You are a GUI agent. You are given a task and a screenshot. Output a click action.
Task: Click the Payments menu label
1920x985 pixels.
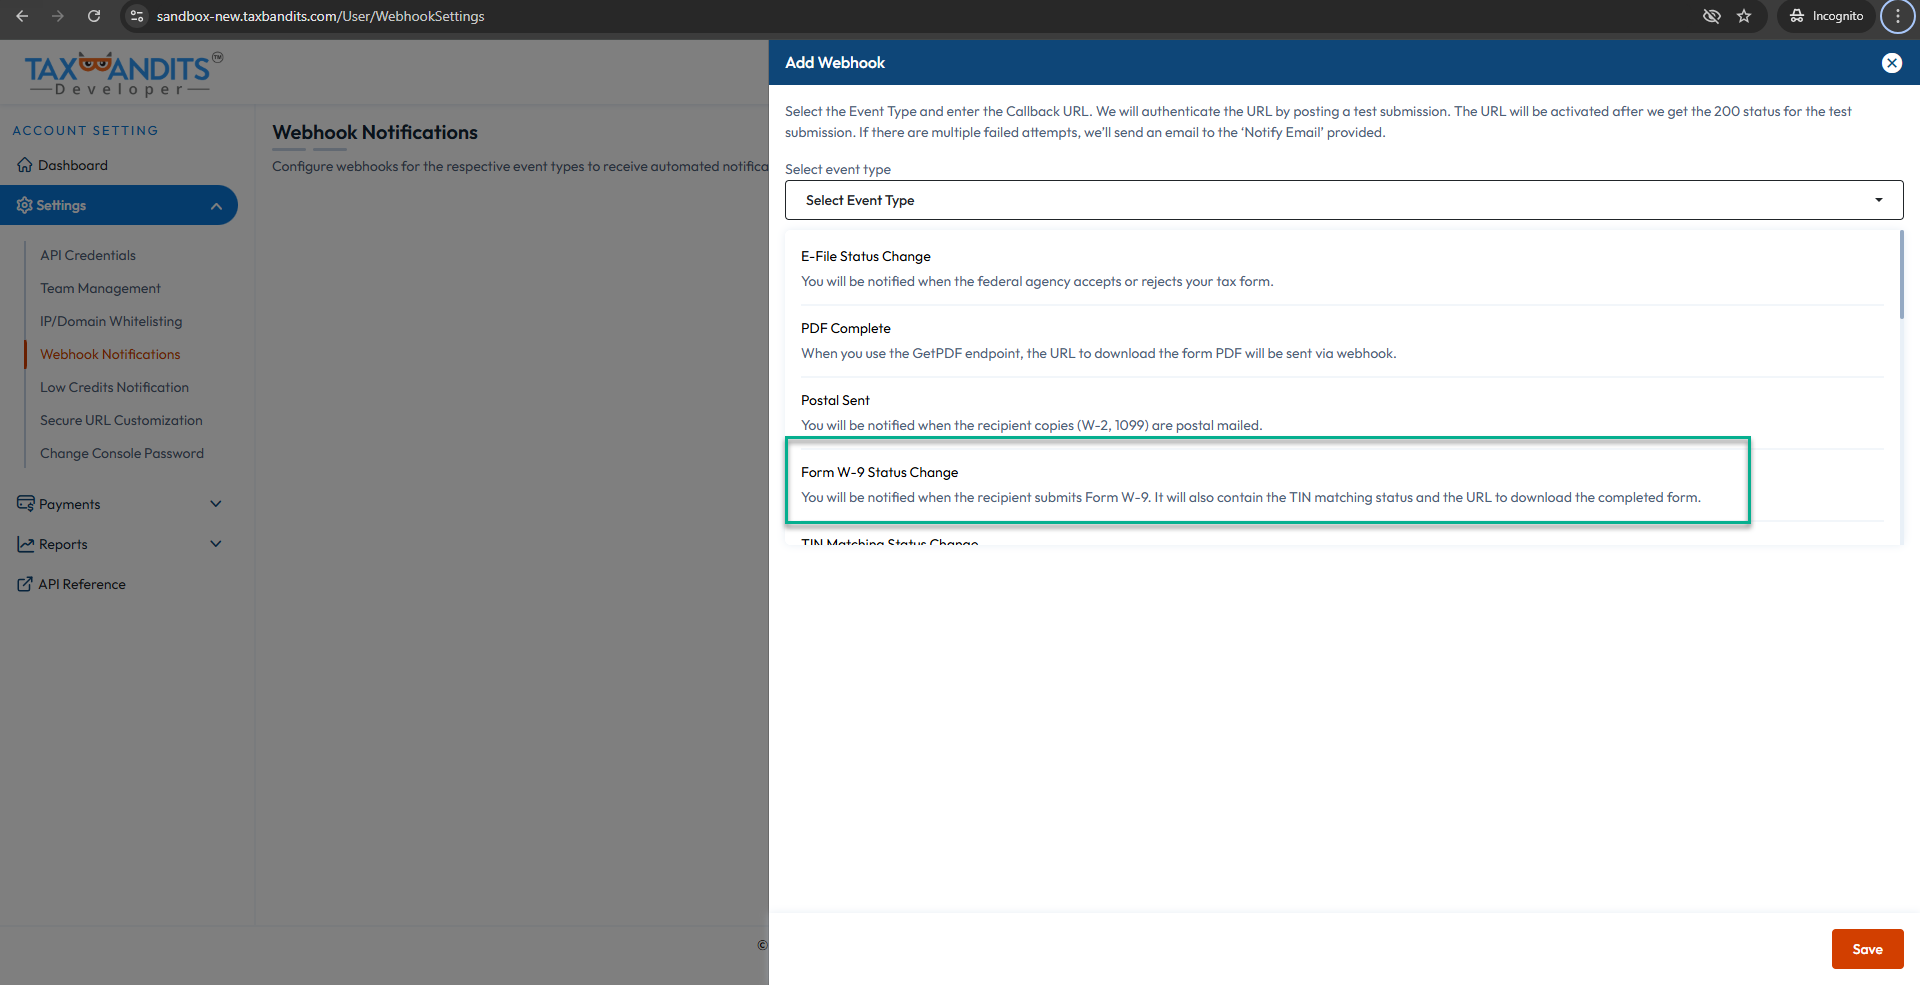click(x=70, y=504)
